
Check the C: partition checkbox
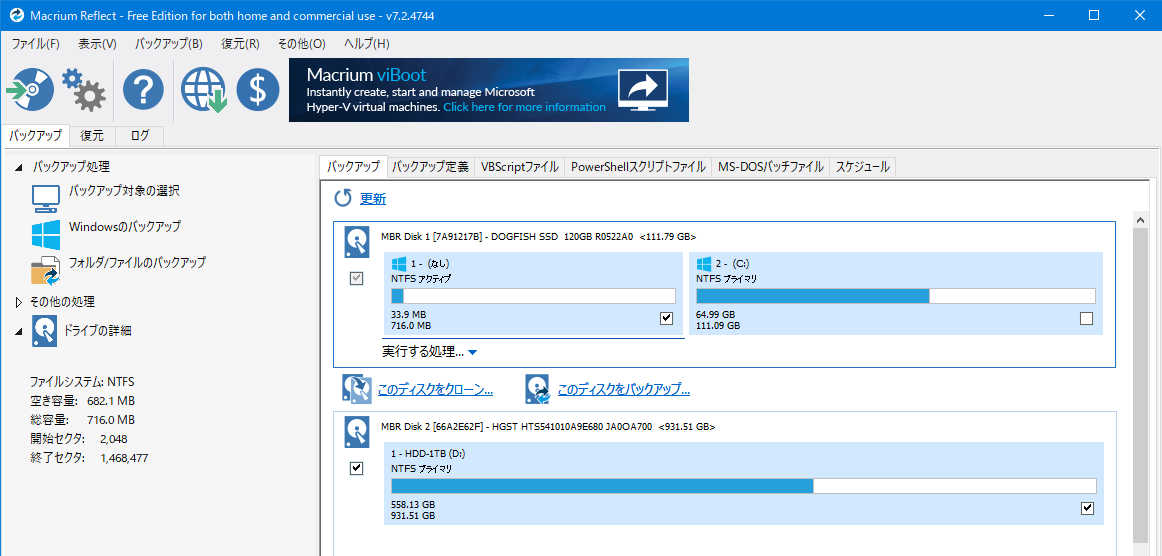click(x=1086, y=318)
